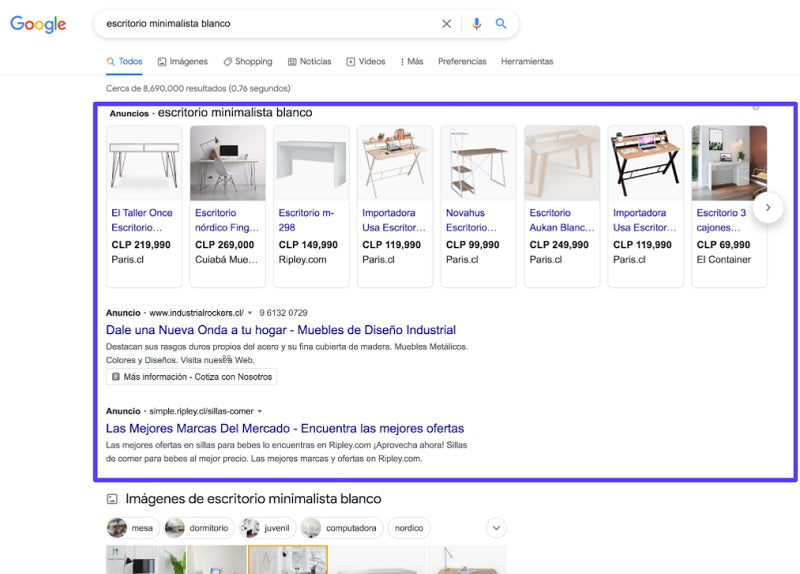Open the Escritorio m-298 product image
This screenshot has width=800, height=574.
click(x=311, y=163)
